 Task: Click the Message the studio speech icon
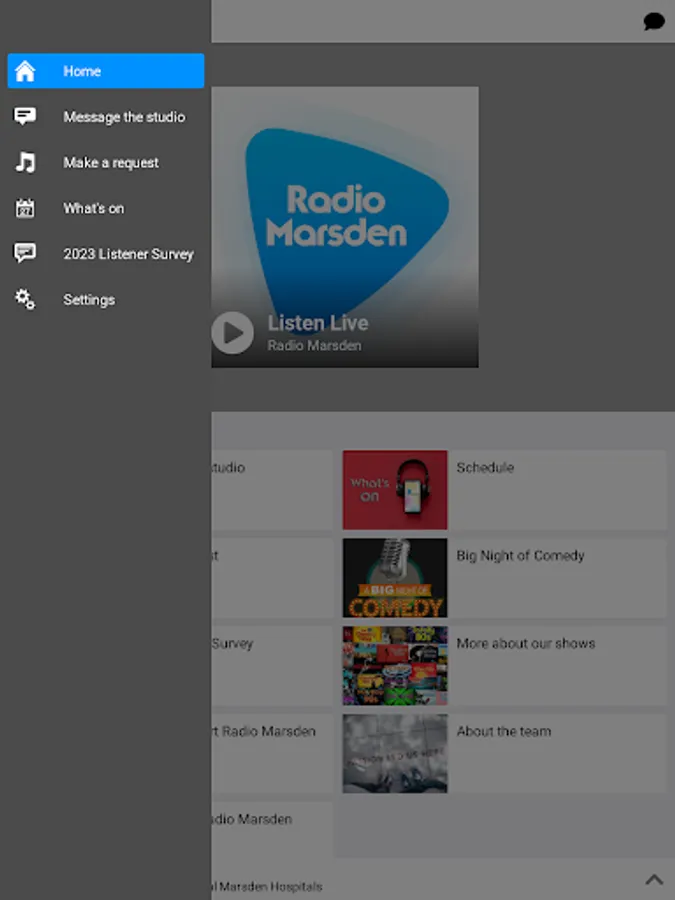(25, 117)
